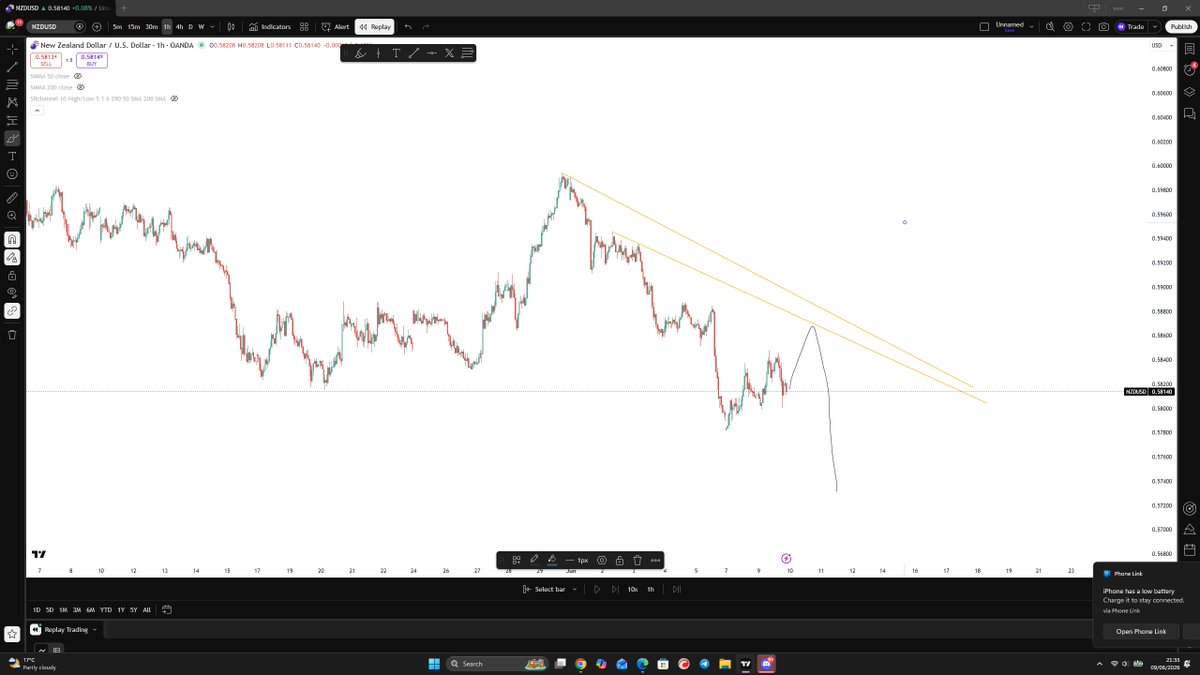The width and height of the screenshot is (1200, 675).
Task: Select the trend line tool
Action: pyautogui.click(x=12, y=67)
